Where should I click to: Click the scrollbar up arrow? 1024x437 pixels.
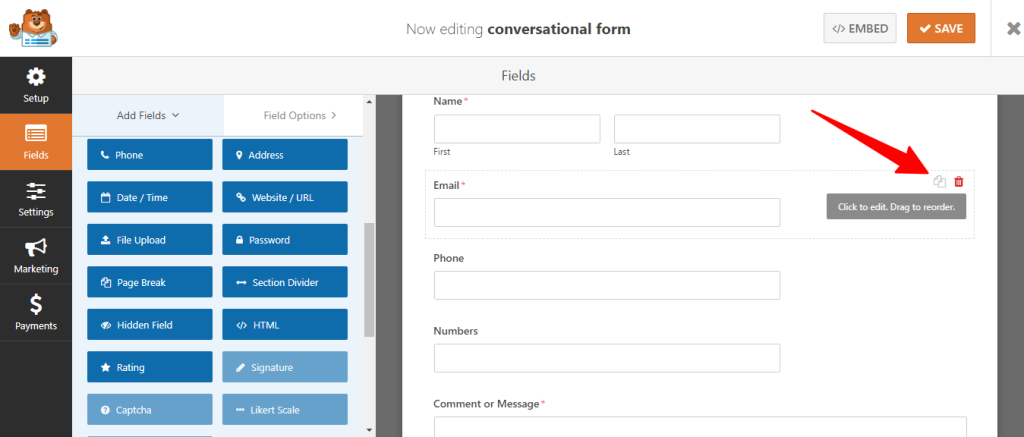click(369, 102)
